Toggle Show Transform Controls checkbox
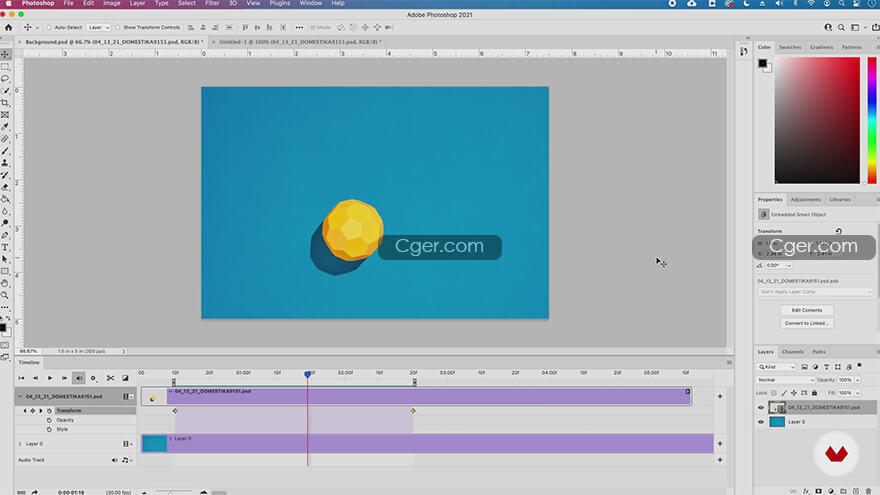The width and height of the screenshot is (880, 495). [x=118, y=27]
